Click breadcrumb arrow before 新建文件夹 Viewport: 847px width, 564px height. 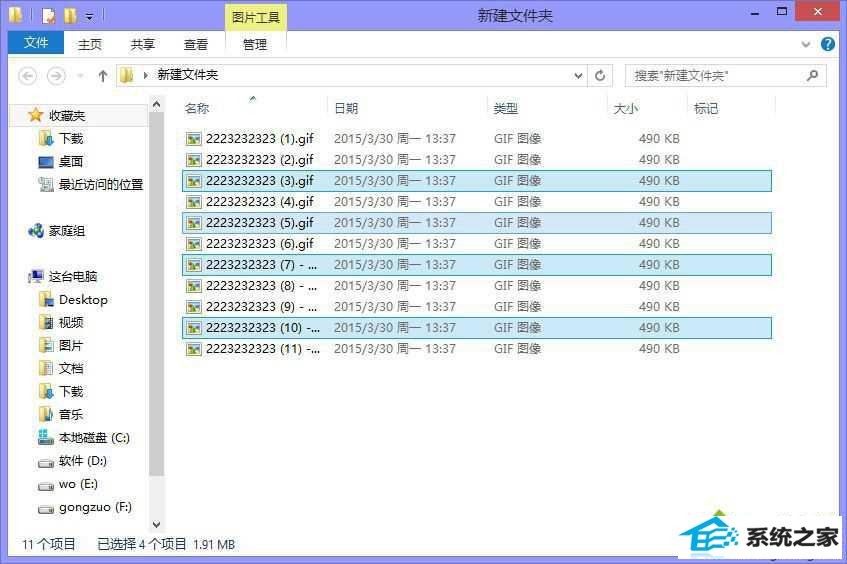pyautogui.click(x=145, y=76)
